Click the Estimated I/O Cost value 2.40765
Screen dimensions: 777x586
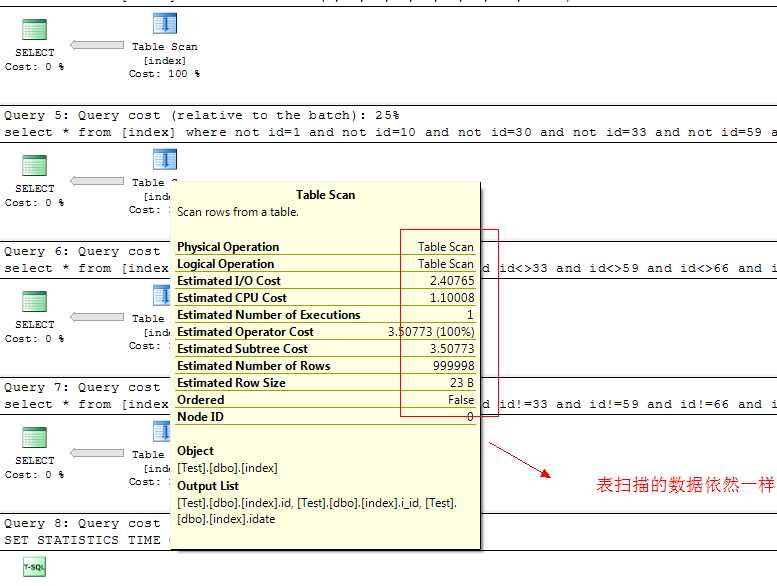(452, 281)
